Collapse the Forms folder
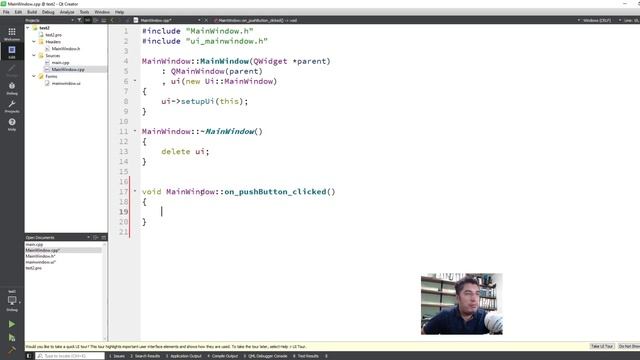The width and height of the screenshot is (640, 360). tap(34, 76)
